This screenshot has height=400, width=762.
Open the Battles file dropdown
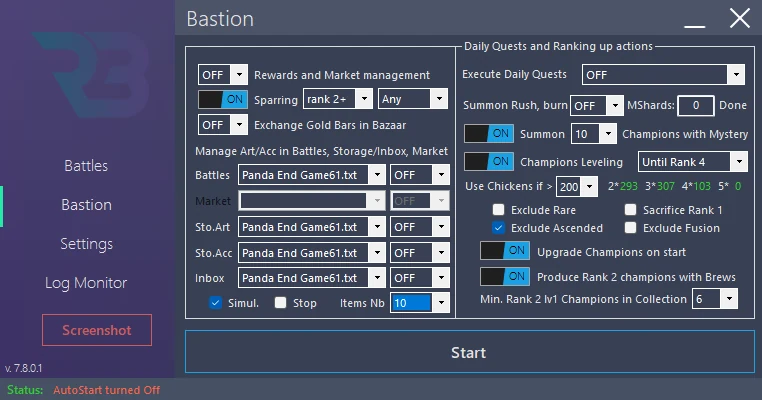[x=312, y=175]
